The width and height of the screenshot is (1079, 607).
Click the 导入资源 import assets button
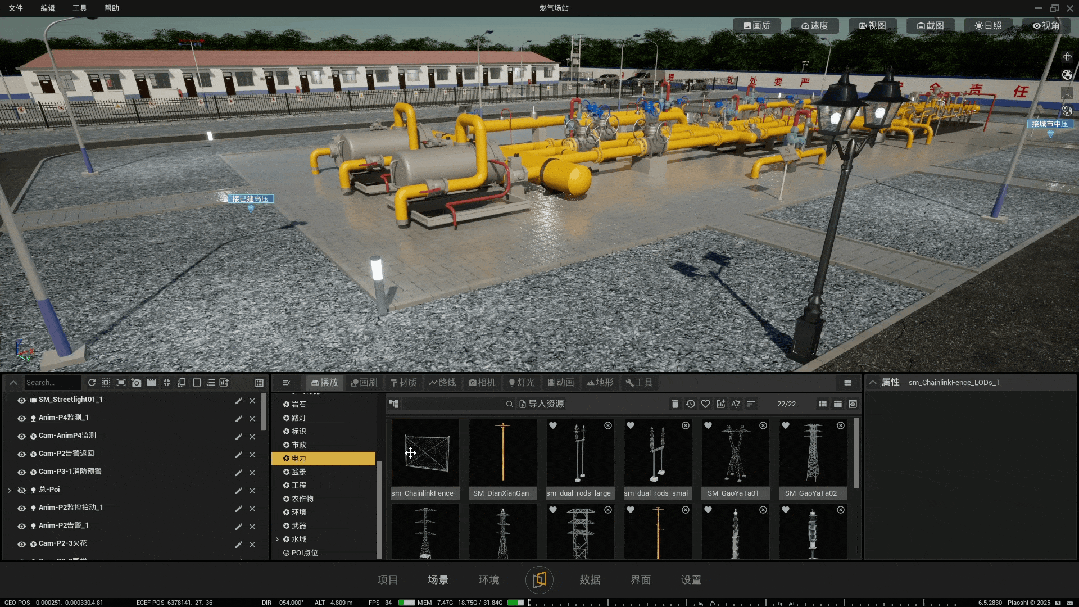click(542, 404)
